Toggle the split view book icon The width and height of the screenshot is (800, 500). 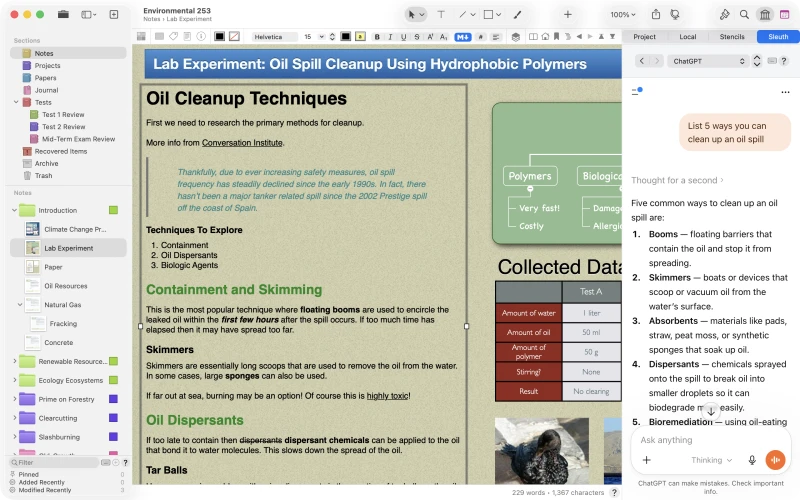pos(533,36)
